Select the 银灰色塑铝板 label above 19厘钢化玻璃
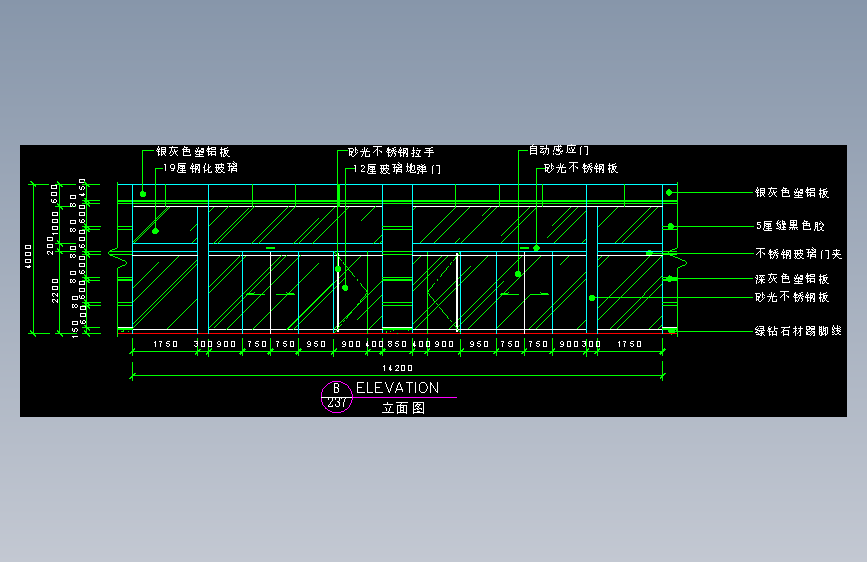867x562 pixels. click(x=193, y=152)
